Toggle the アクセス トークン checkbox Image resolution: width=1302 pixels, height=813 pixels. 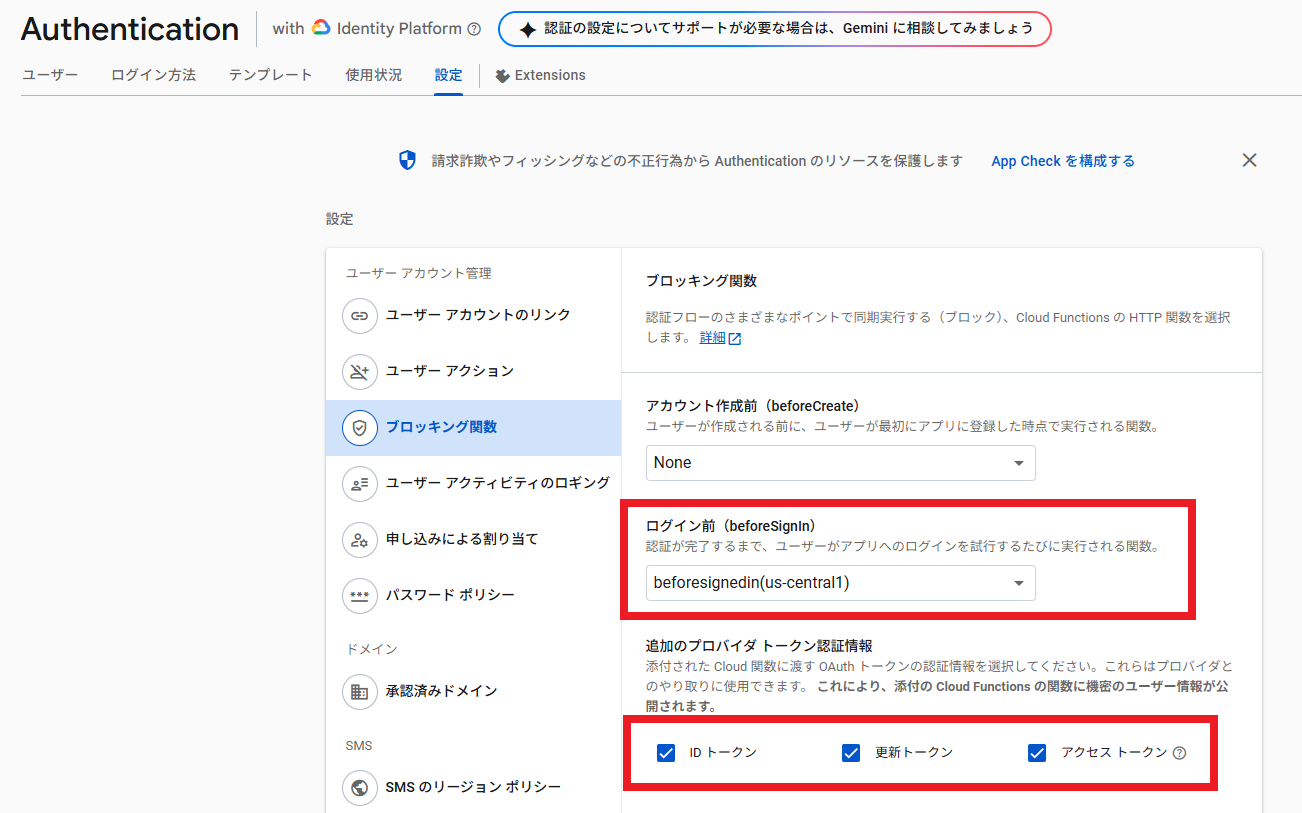tap(1037, 753)
